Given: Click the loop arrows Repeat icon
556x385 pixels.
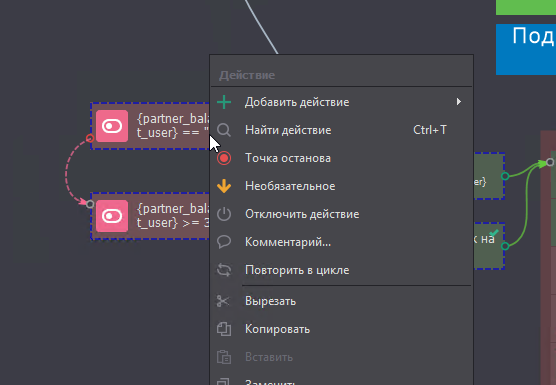Looking at the screenshot, I should (x=224, y=270).
